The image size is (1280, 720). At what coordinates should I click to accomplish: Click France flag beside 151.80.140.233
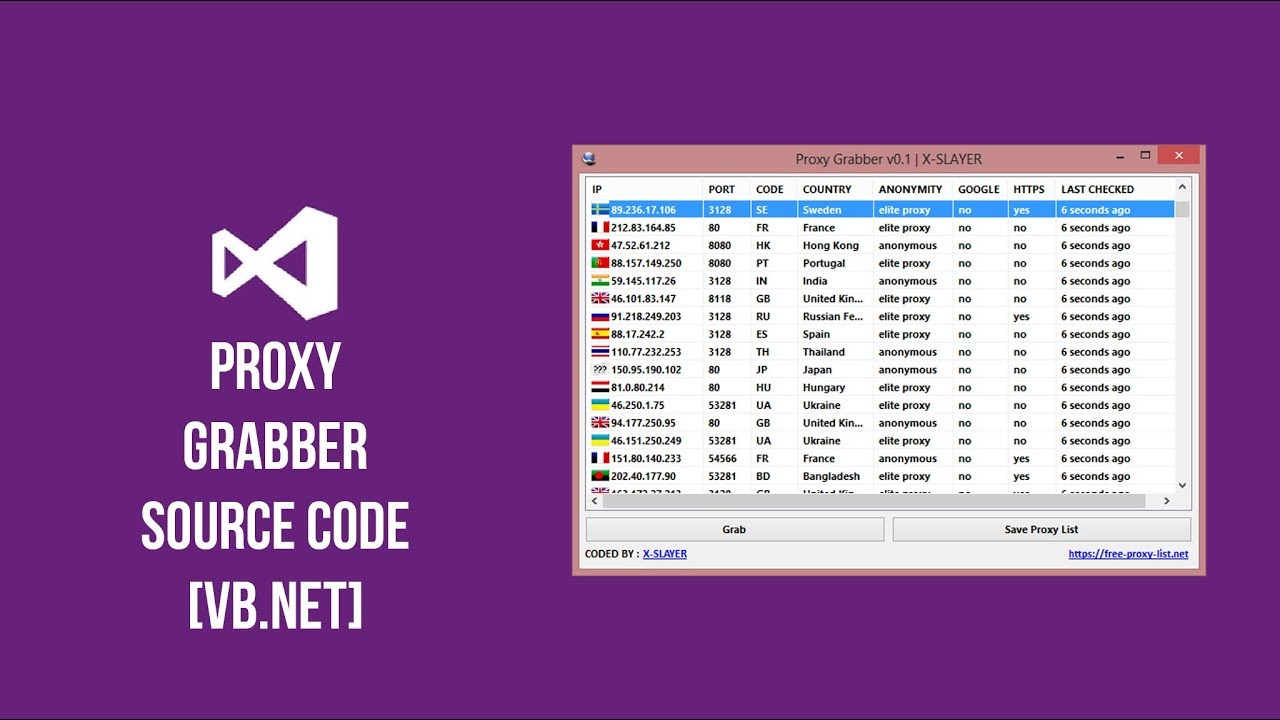pos(600,458)
